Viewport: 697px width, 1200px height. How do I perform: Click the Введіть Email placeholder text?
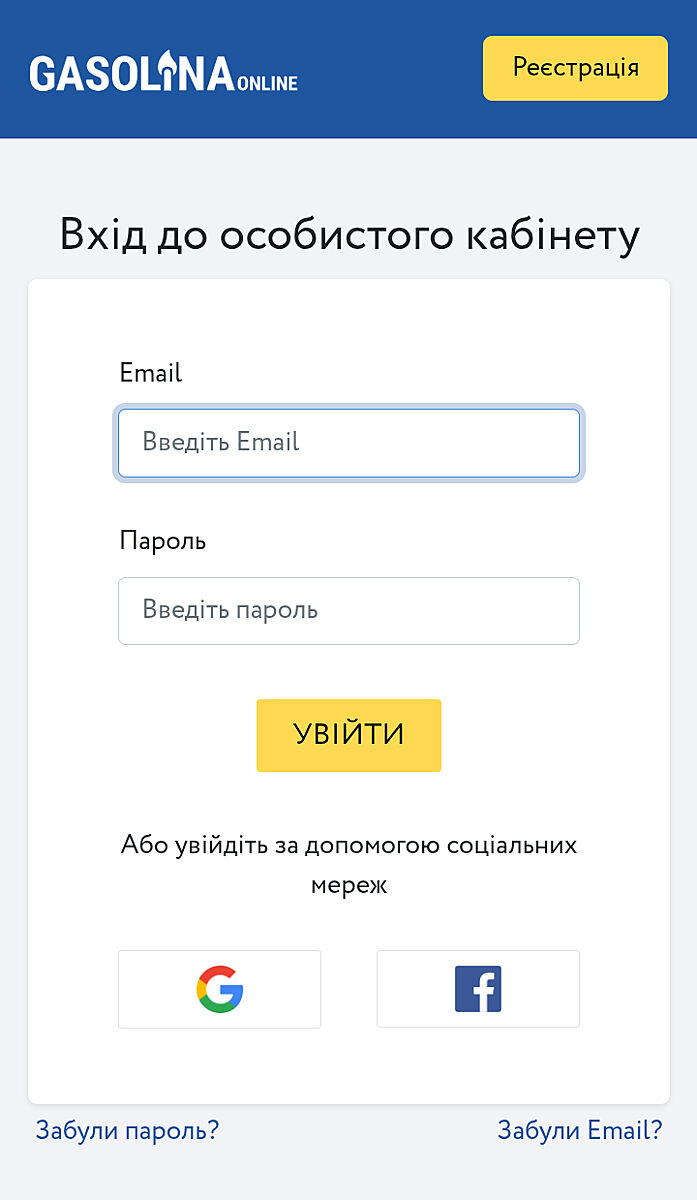click(x=221, y=442)
